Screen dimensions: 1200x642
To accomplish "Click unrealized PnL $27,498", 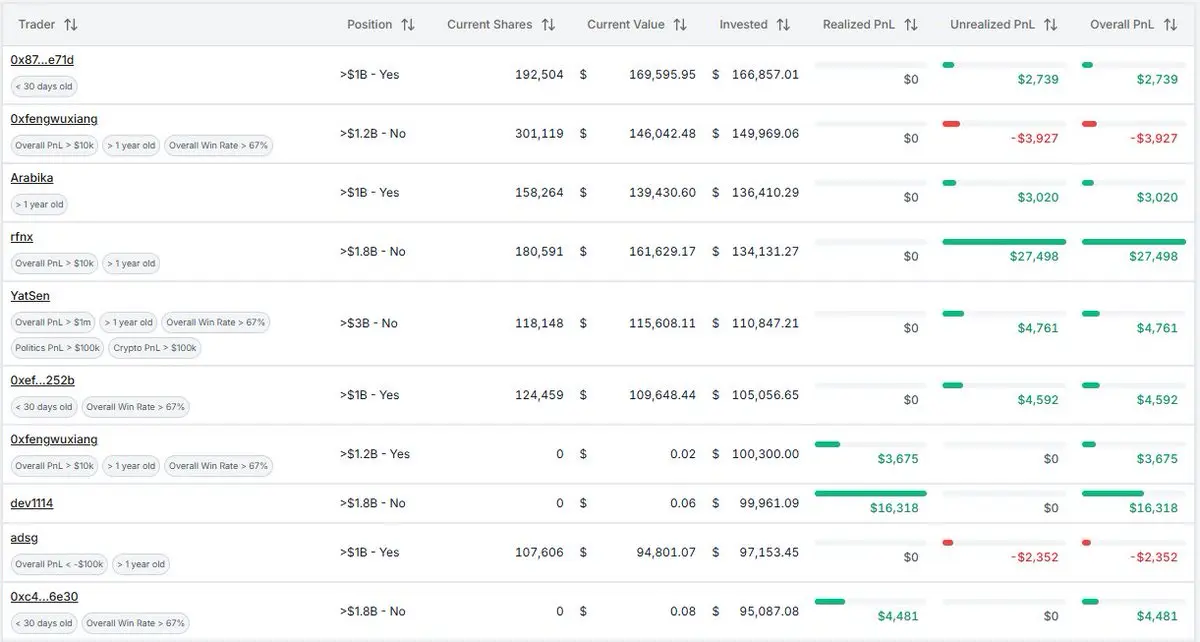I will 1034,256.
